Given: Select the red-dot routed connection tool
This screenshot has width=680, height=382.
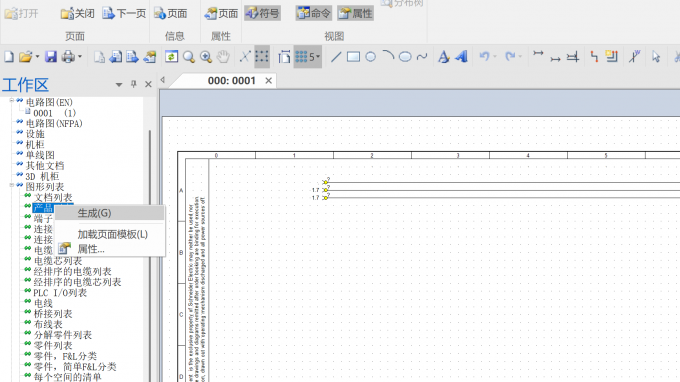Looking at the screenshot, I should coord(594,57).
